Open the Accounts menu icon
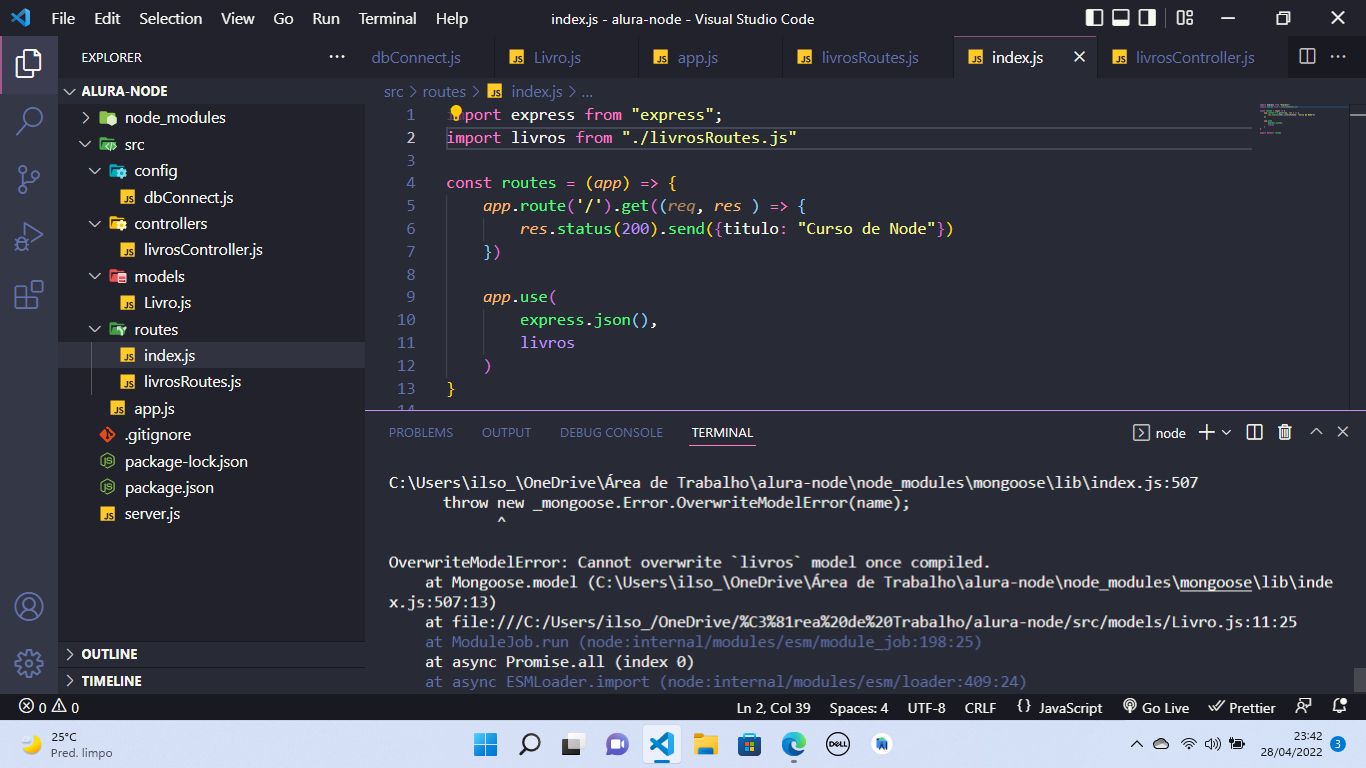1366x768 pixels. tap(29, 606)
